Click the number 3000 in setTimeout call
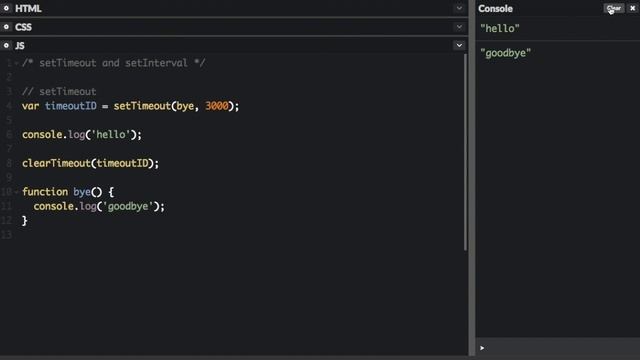 click(216, 106)
